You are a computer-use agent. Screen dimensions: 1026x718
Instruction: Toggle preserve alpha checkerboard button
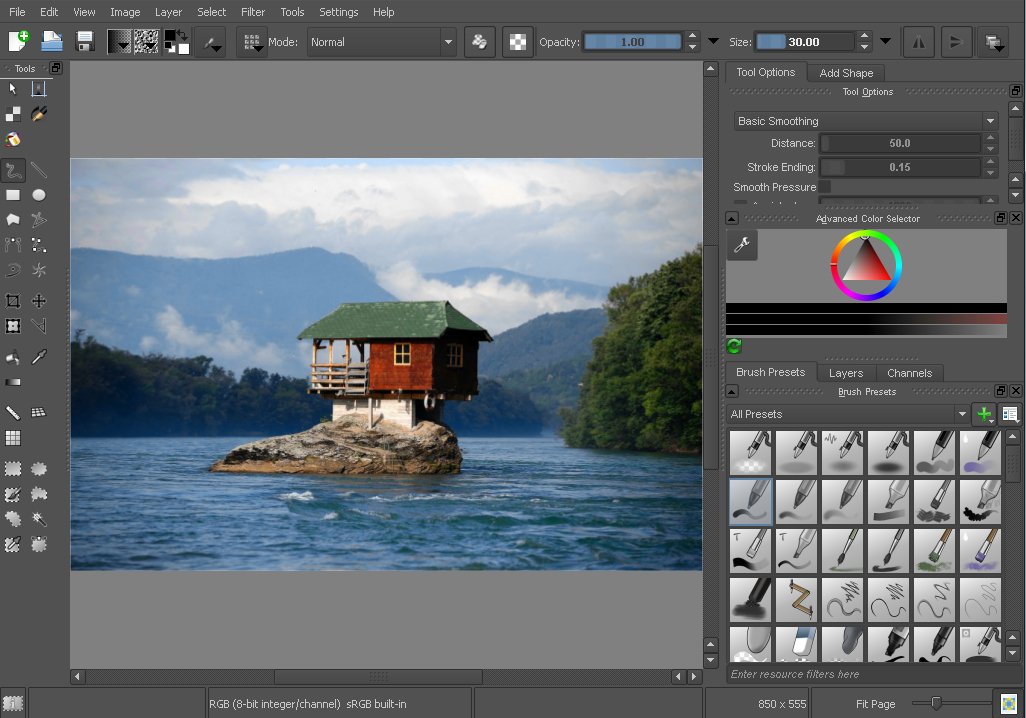tap(517, 42)
